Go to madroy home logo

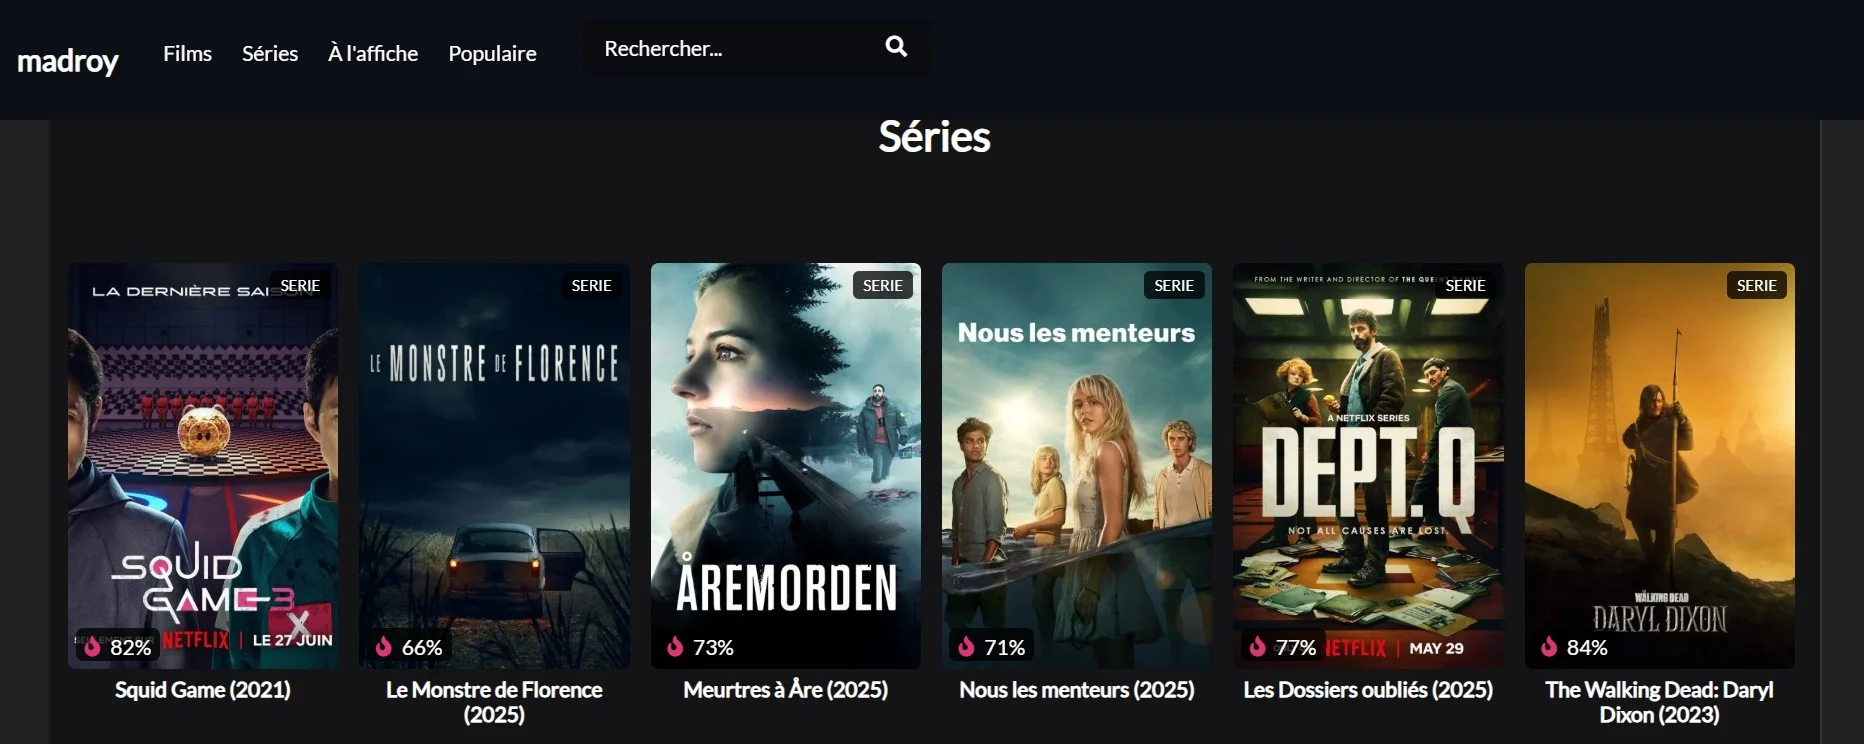[x=68, y=61]
